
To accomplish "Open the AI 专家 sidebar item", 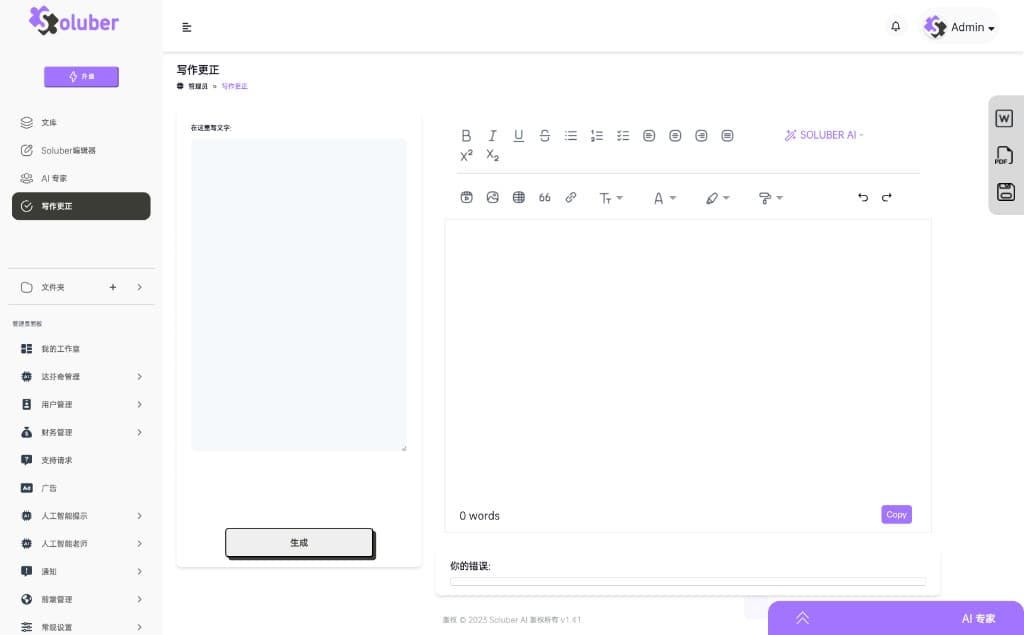I will coord(81,178).
